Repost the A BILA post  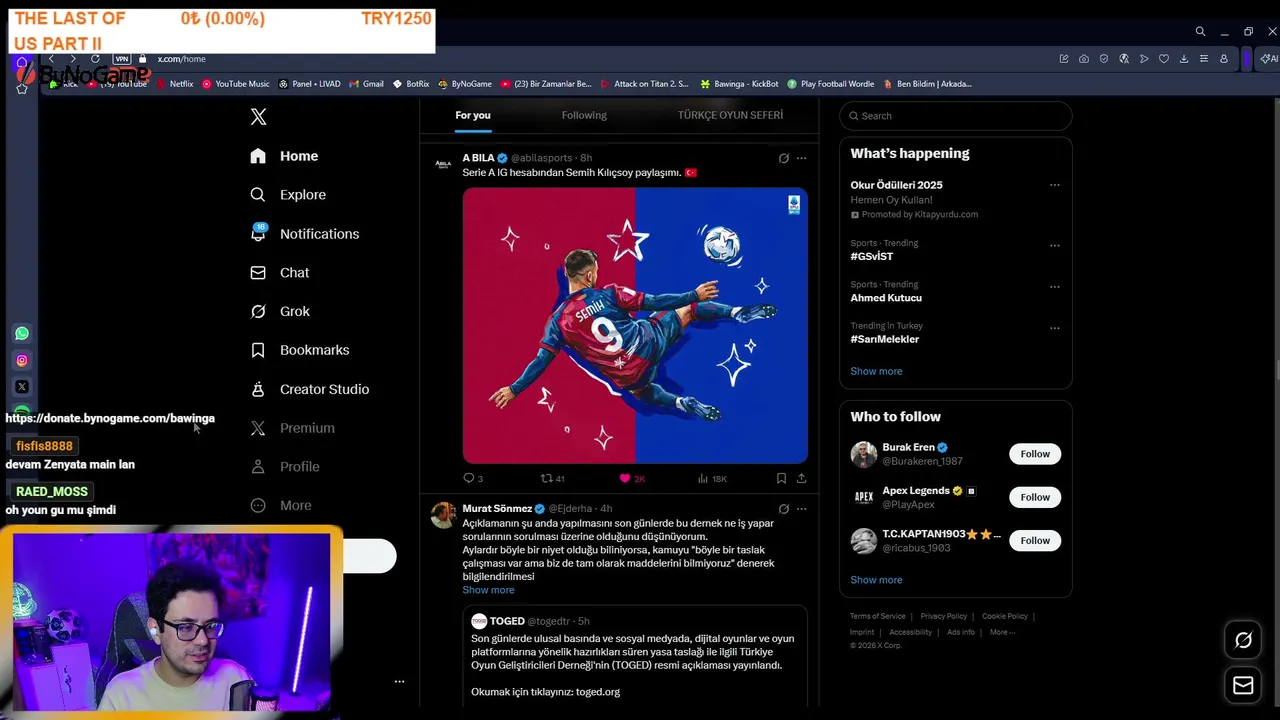552,478
